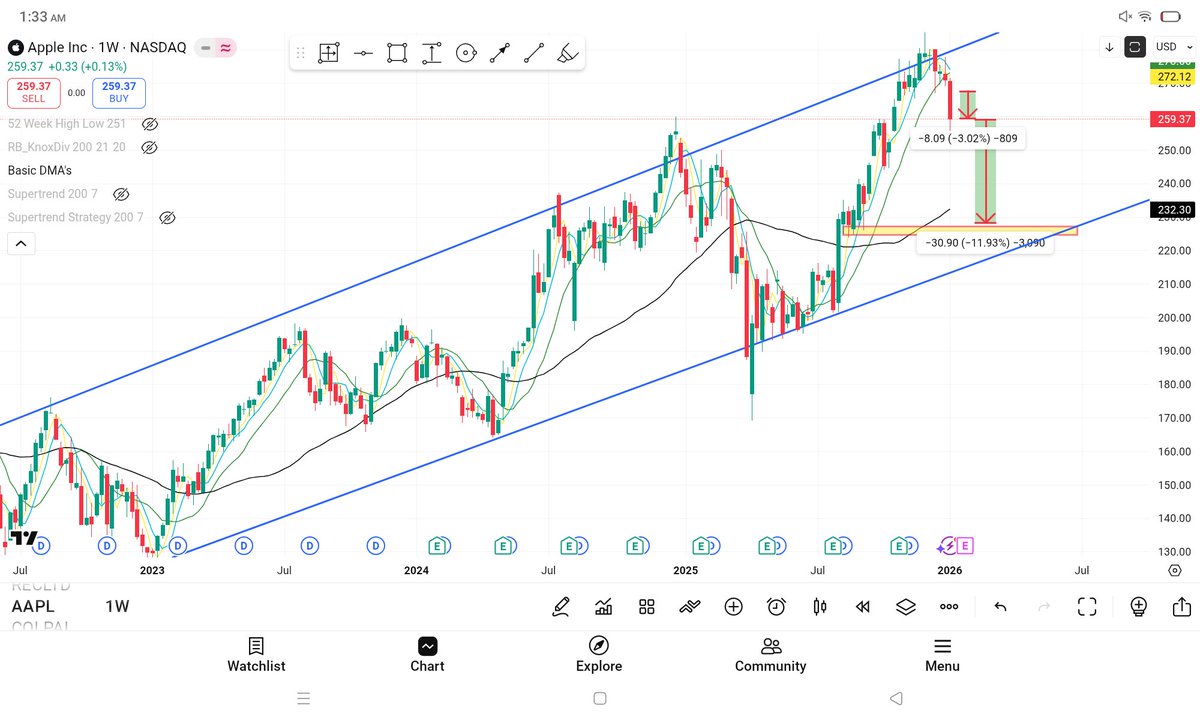The width and height of the screenshot is (1200, 720).
Task: Hide the RB_KnoxDiv indicator
Action: pyautogui.click(x=149, y=147)
